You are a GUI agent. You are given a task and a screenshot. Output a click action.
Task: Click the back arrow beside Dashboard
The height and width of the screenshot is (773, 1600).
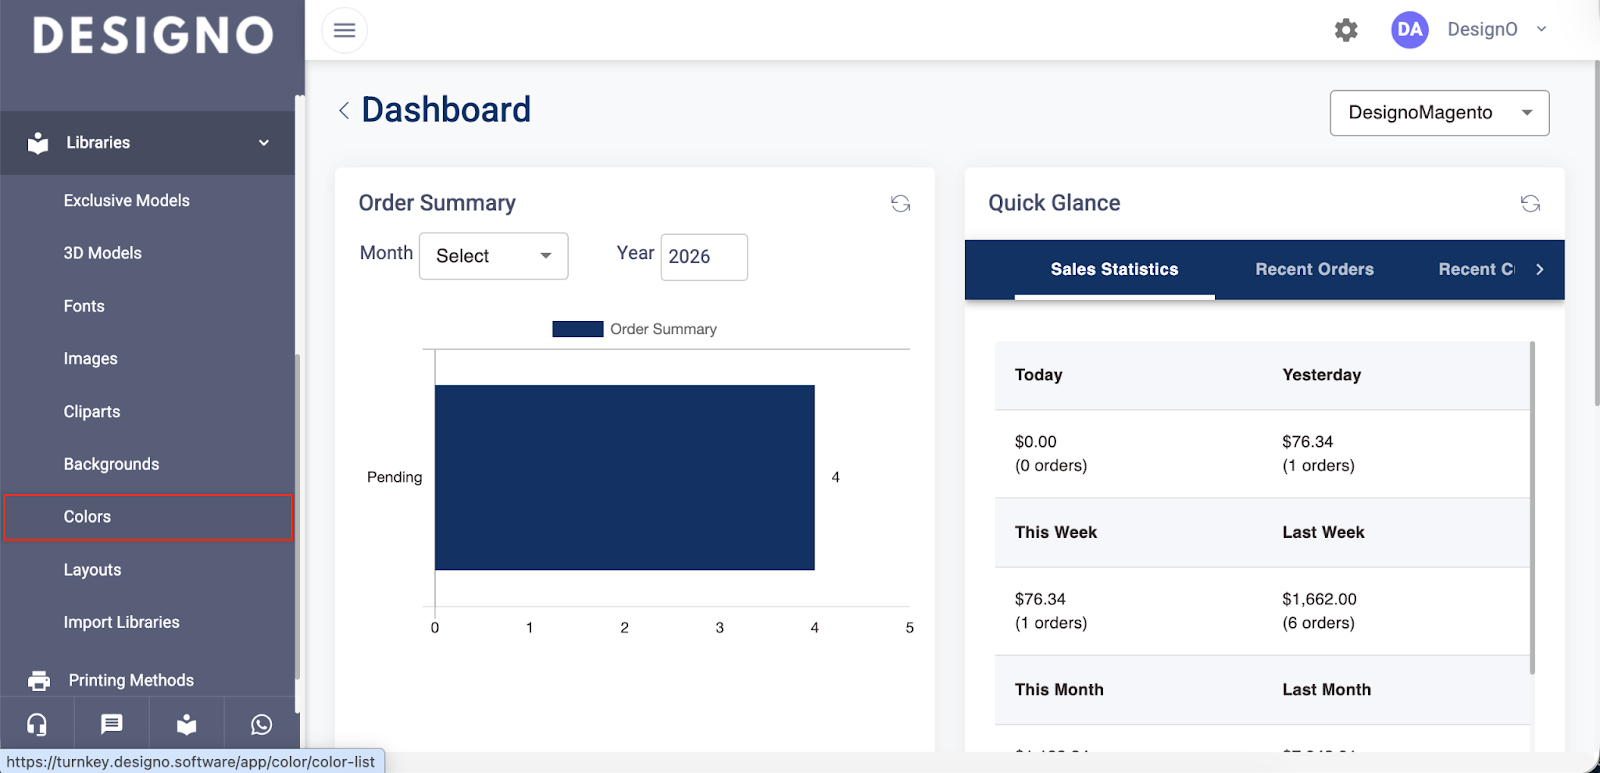344,110
